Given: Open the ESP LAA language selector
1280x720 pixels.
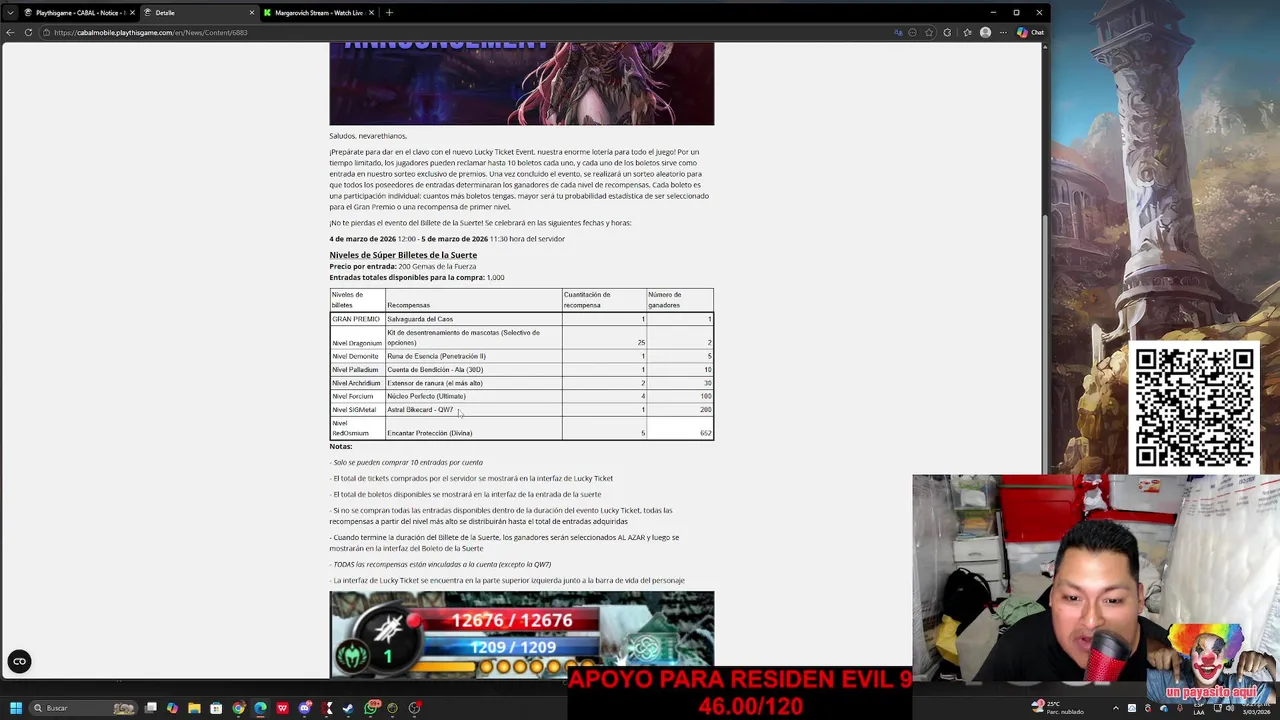Looking at the screenshot, I should pos(1199,708).
